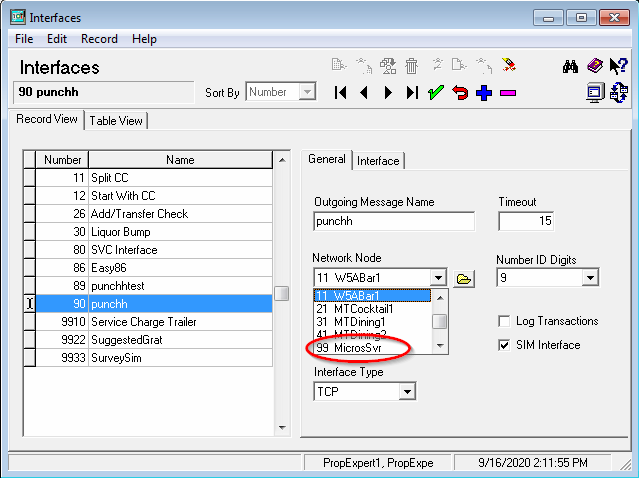Select the SurveySim row
639x478 pixels.
pos(154,358)
